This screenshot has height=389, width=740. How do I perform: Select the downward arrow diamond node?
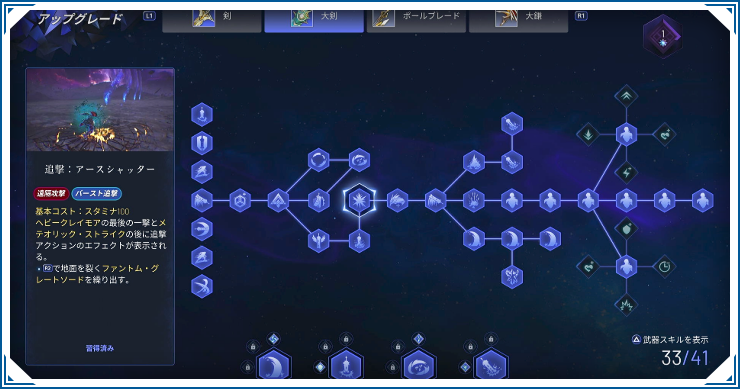pyautogui.click(x=588, y=135)
